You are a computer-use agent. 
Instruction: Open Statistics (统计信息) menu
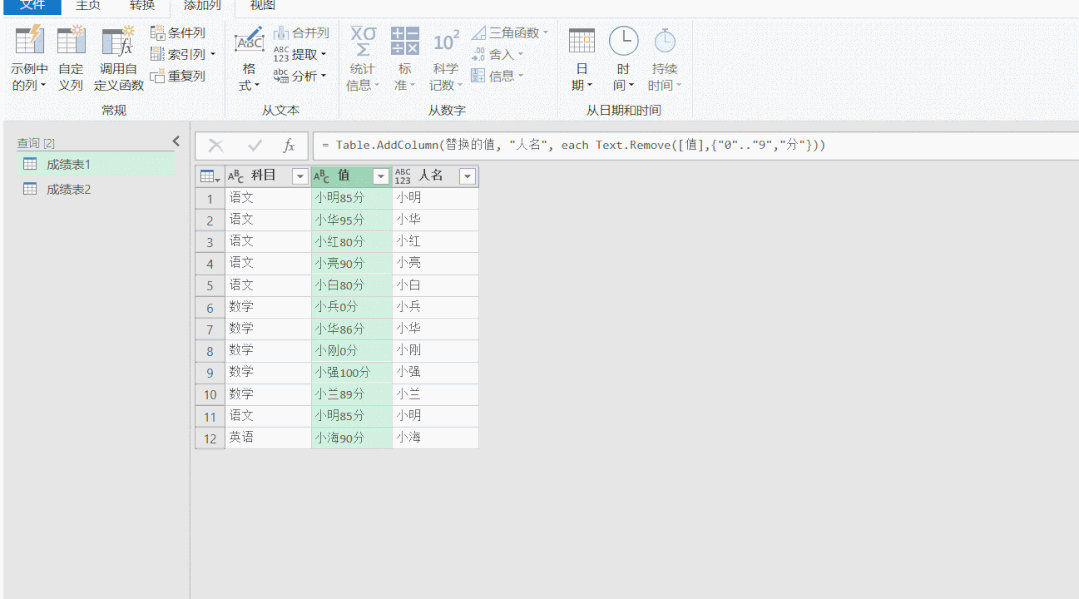(x=363, y=59)
